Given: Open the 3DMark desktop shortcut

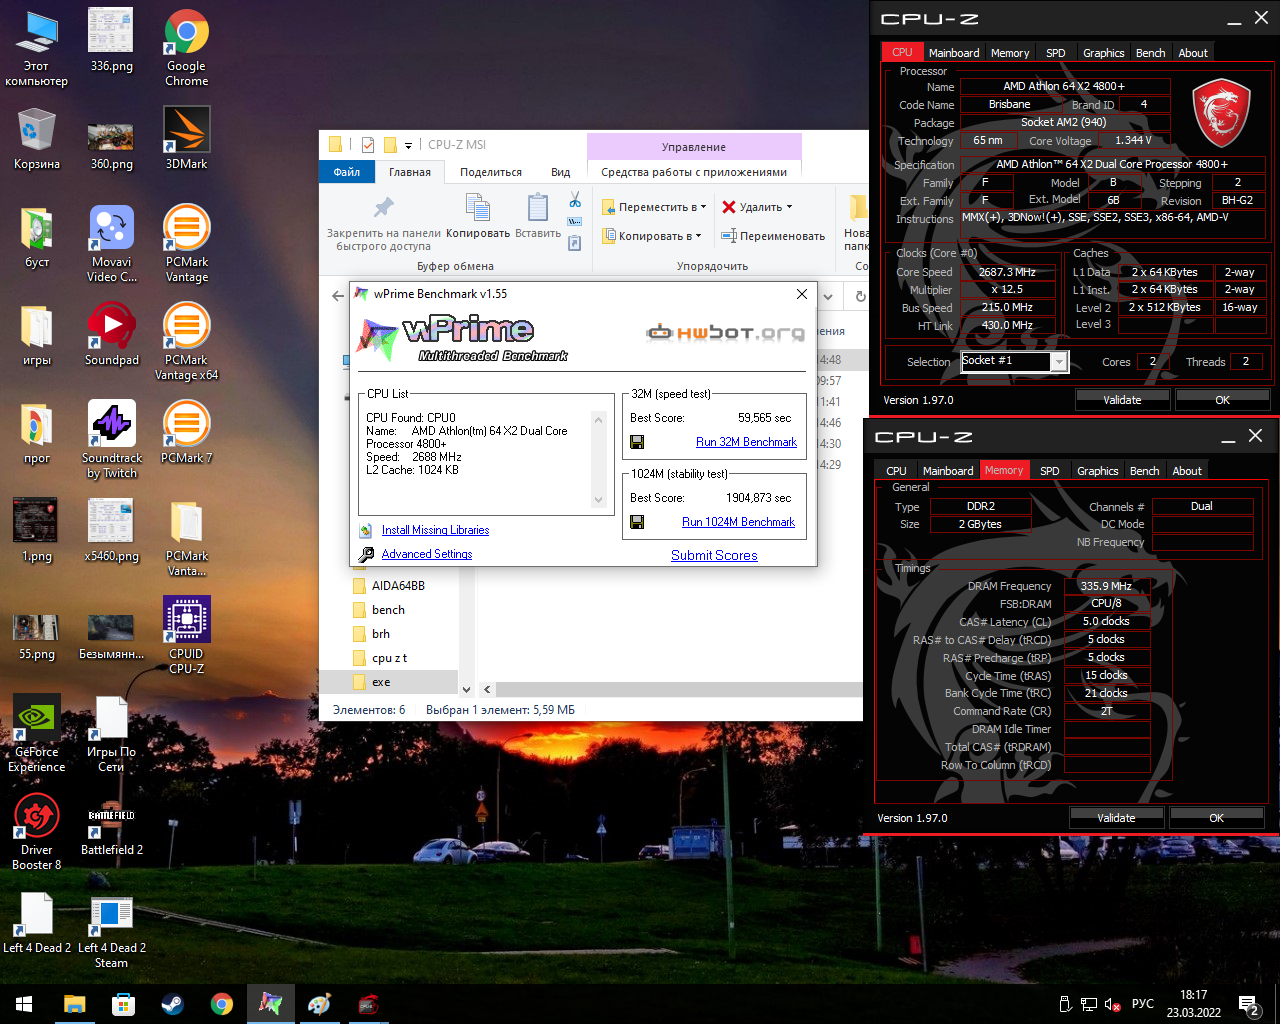Looking at the screenshot, I should pos(187,138).
